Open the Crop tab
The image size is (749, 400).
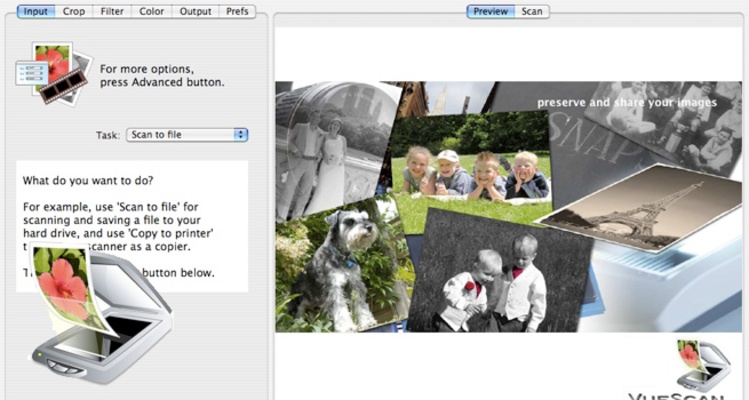pyautogui.click(x=74, y=11)
